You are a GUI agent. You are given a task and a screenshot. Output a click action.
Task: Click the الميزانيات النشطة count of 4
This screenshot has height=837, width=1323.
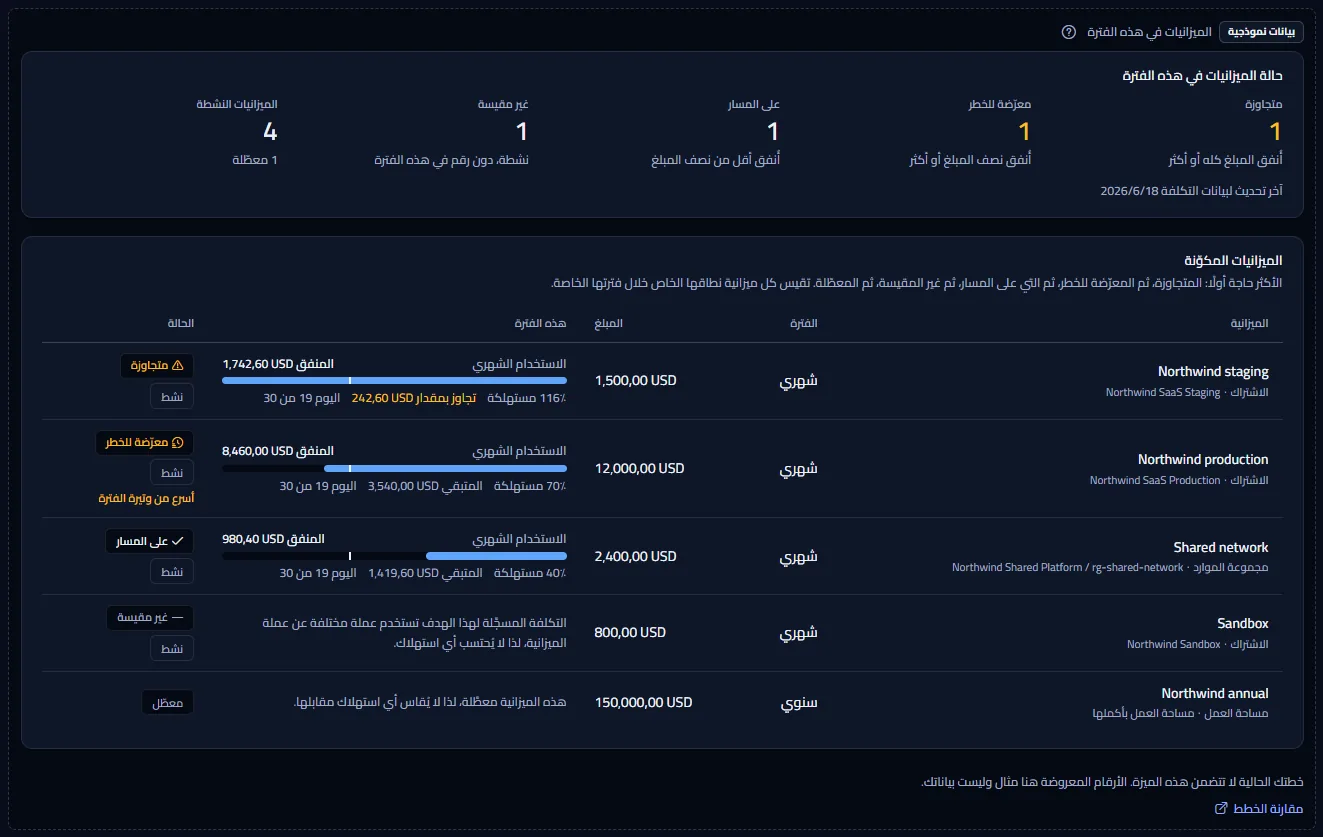270,132
